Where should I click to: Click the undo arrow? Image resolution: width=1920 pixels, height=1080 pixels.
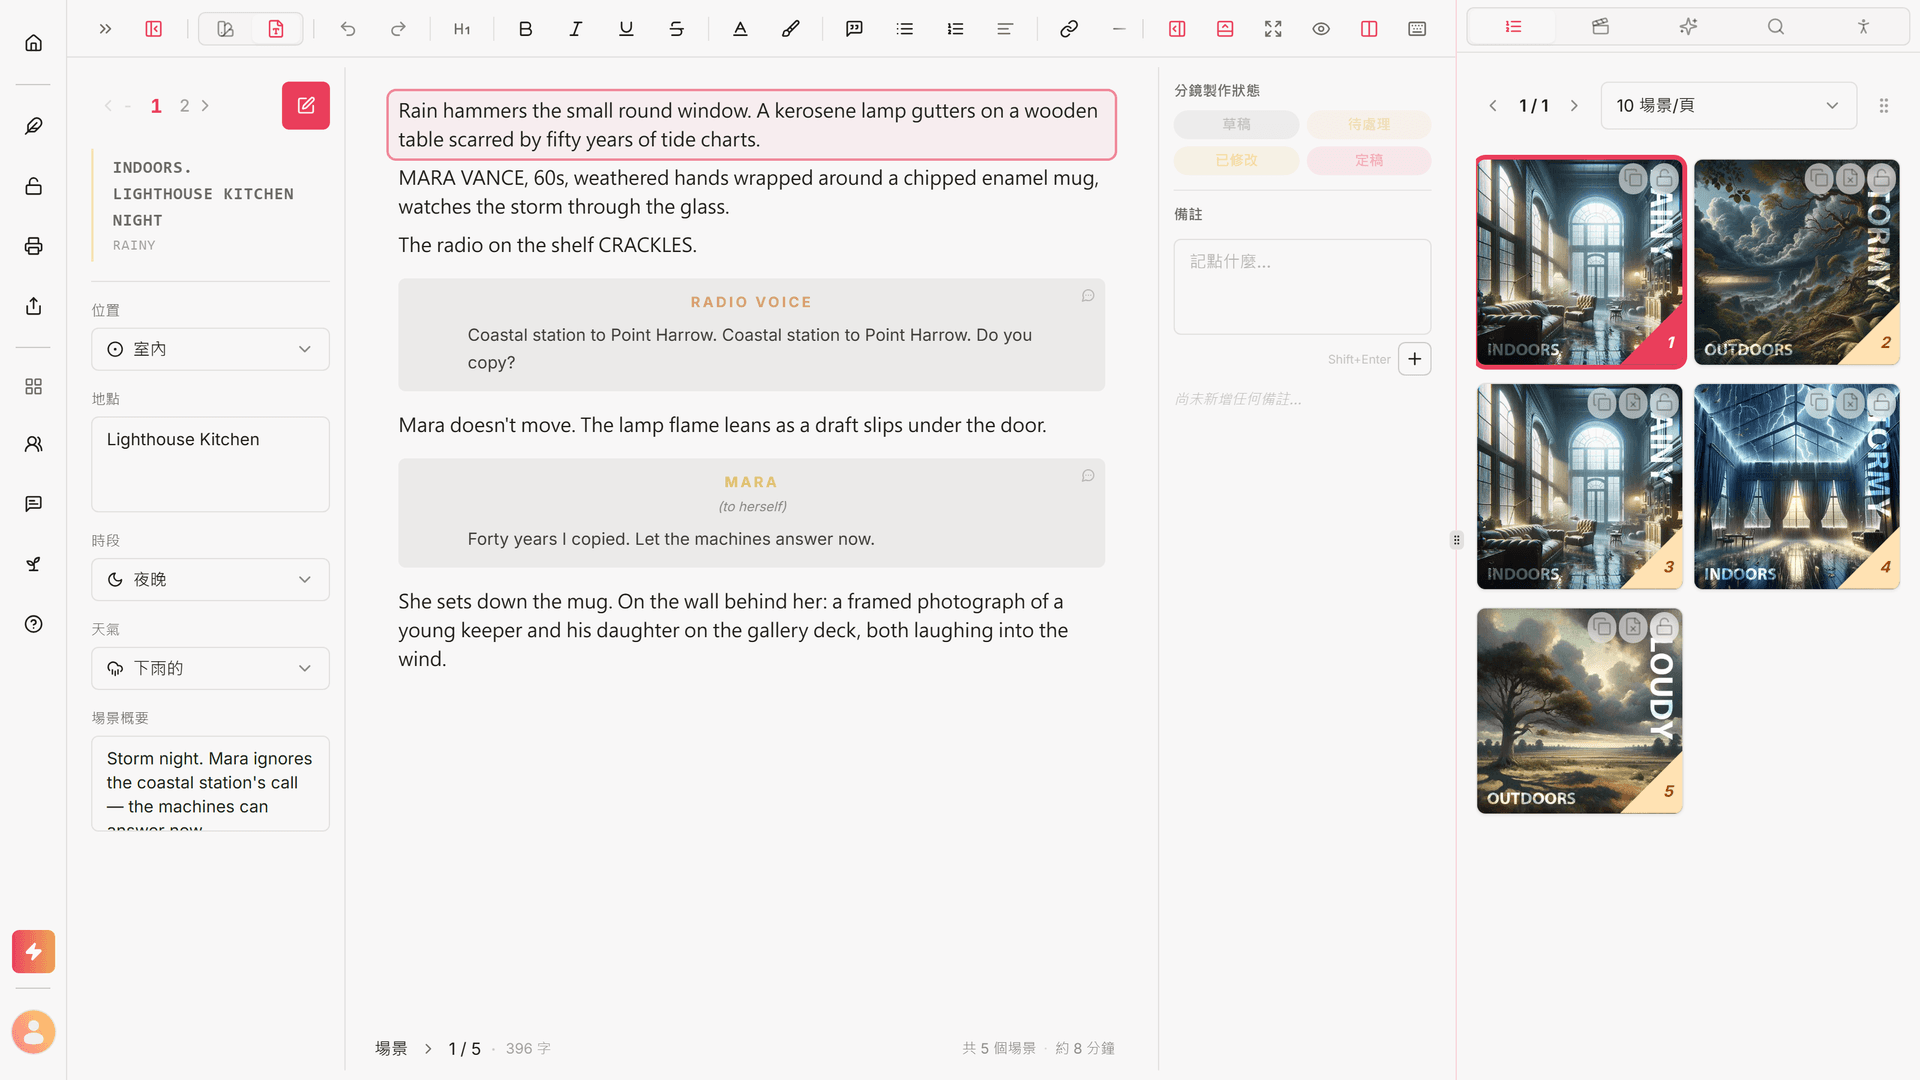pyautogui.click(x=347, y=29)
